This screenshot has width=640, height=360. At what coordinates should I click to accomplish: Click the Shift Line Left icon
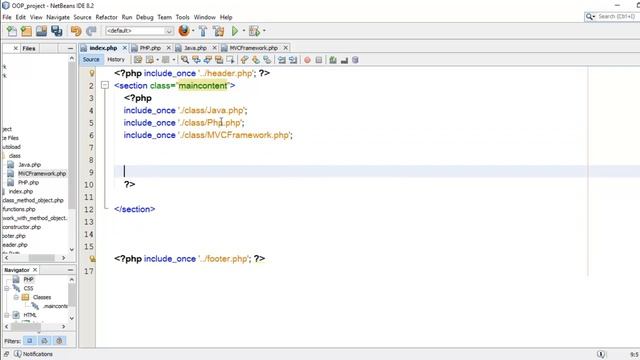point(282,60)
